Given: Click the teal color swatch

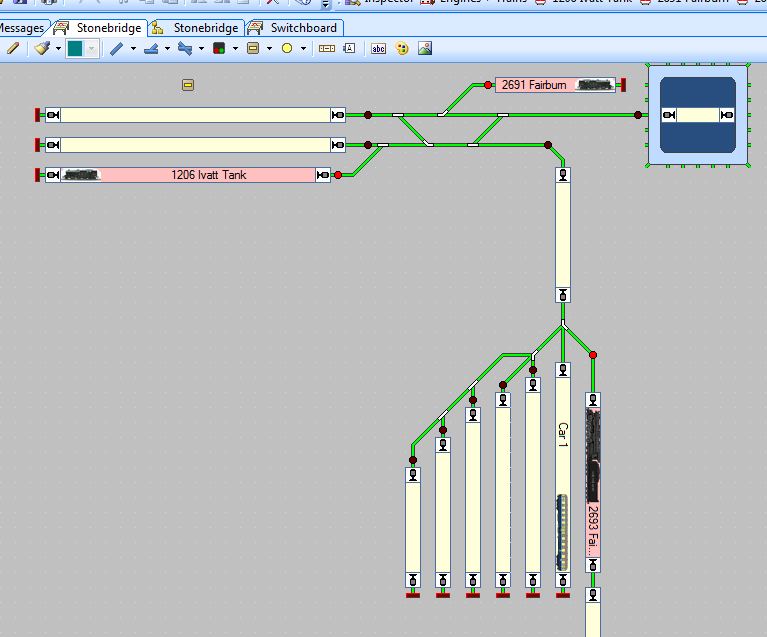Looking at the screenshot, I should click(75, 48).
